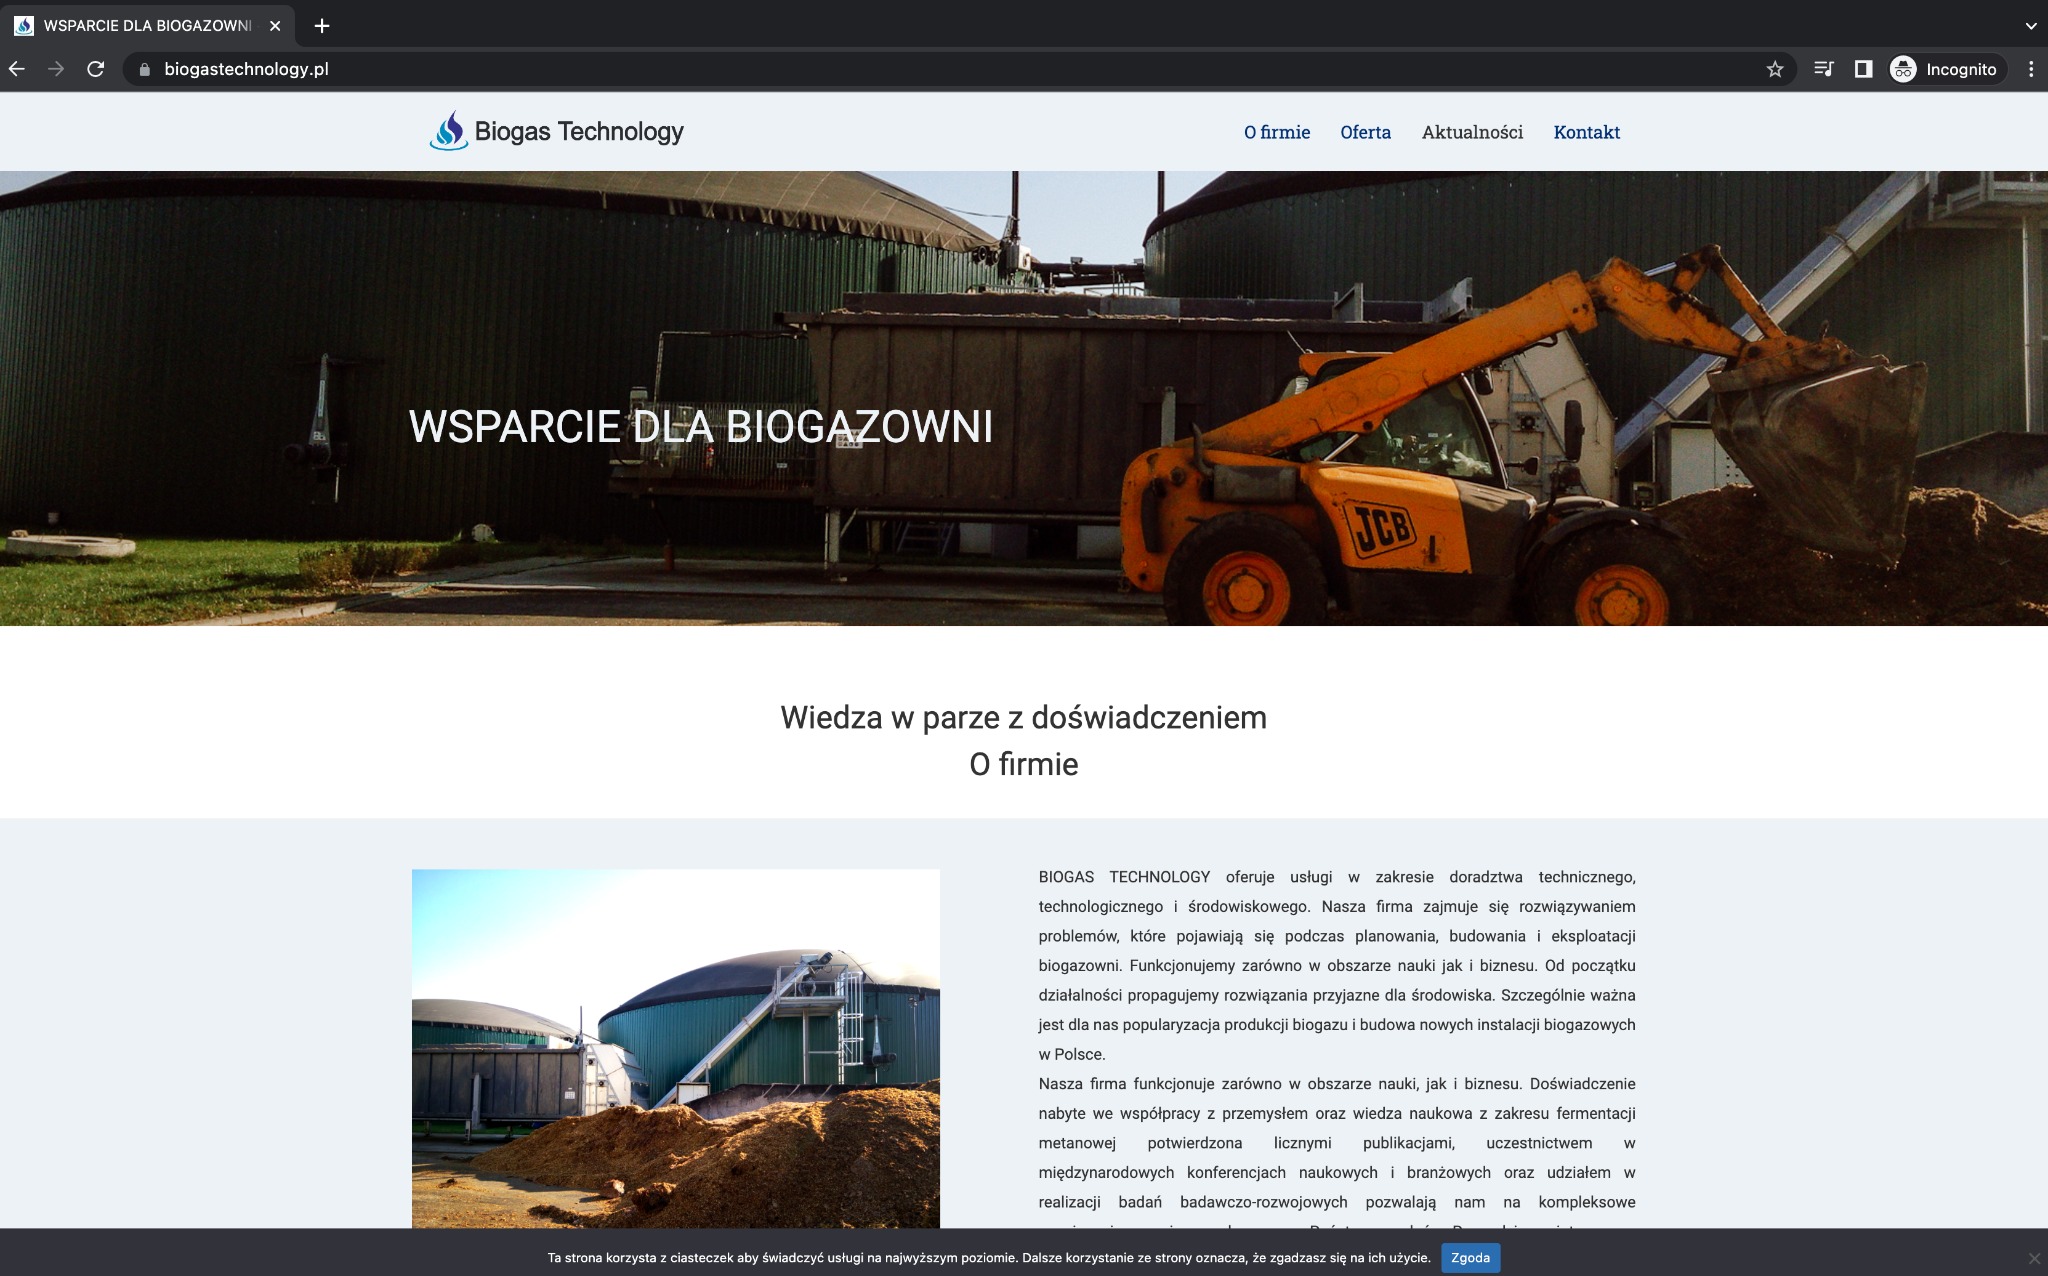Accept cookies with the Zgoda button
This screenshot has height=1276, width=2048.
click(1469, 1257)
